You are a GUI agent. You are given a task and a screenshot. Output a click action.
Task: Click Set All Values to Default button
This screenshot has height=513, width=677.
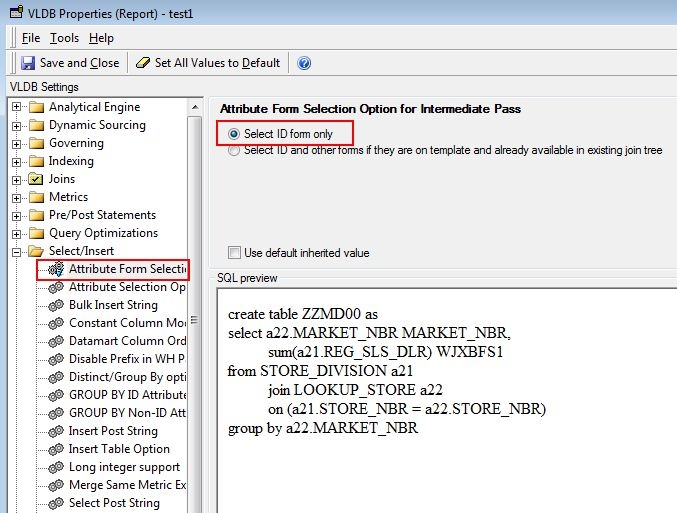[208, 63]
